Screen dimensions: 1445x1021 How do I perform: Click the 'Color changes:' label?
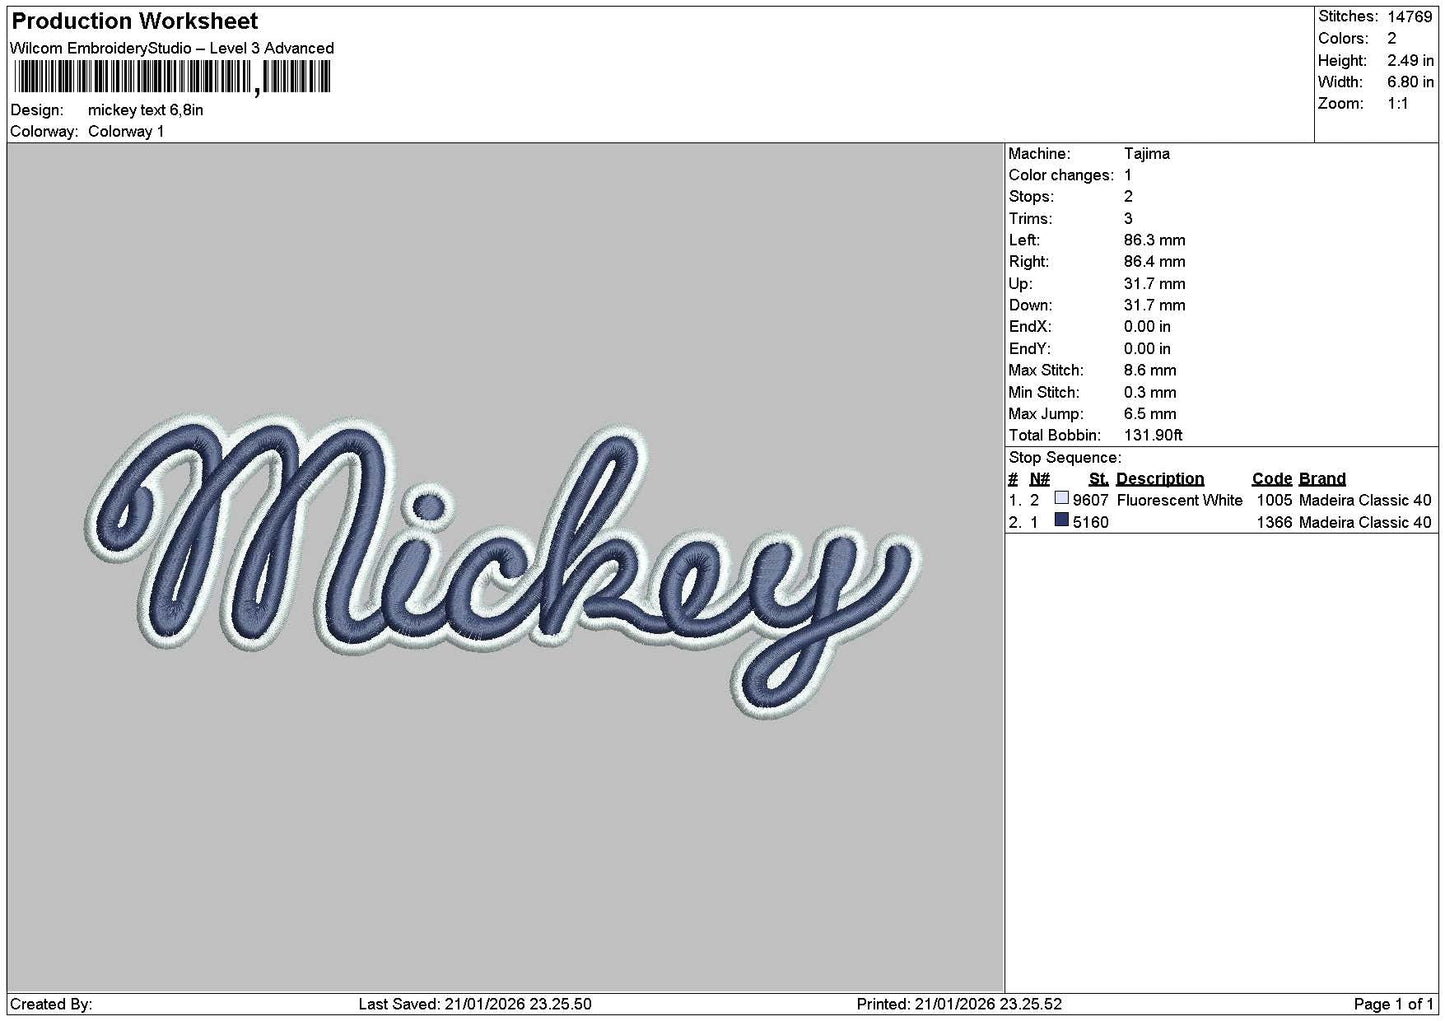1061,175
